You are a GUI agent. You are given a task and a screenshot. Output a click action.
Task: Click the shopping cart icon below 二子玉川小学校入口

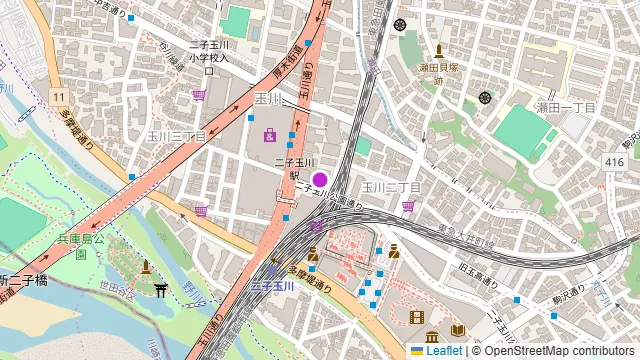[x=199, y=96]
